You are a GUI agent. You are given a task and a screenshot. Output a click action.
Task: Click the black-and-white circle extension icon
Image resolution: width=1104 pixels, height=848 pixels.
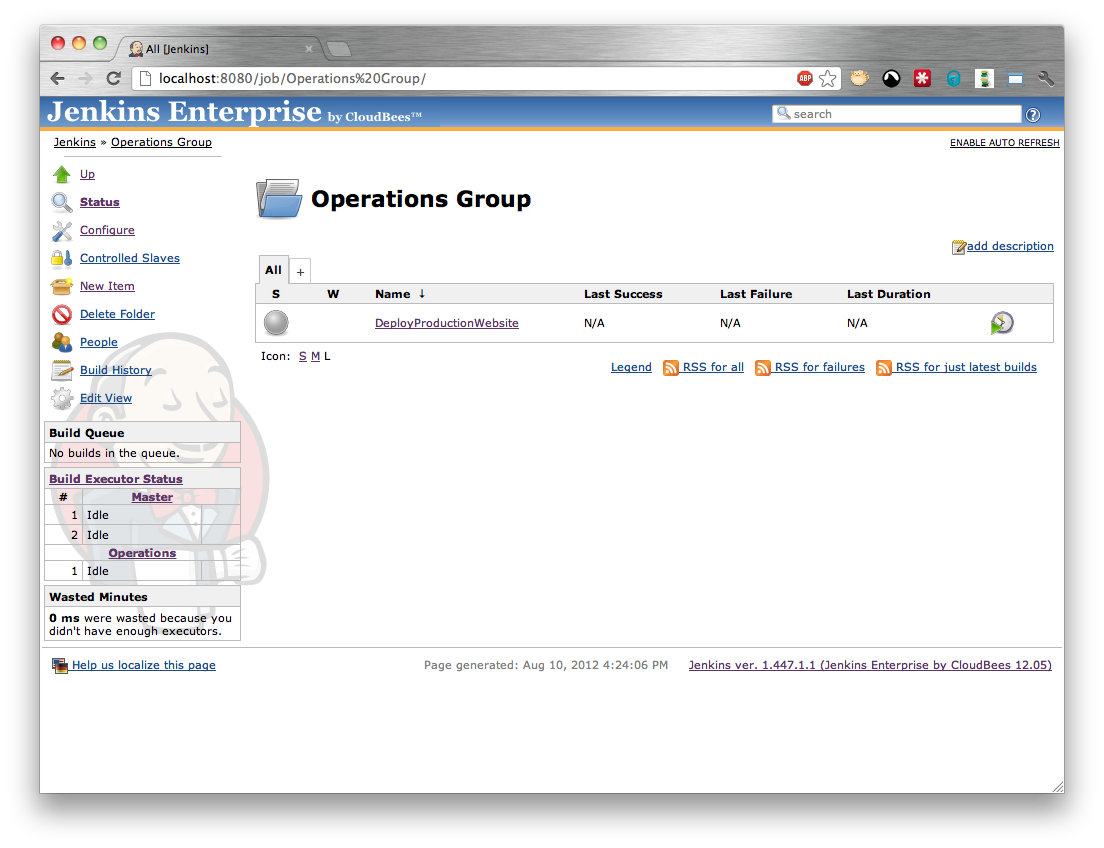pos(891,78)
